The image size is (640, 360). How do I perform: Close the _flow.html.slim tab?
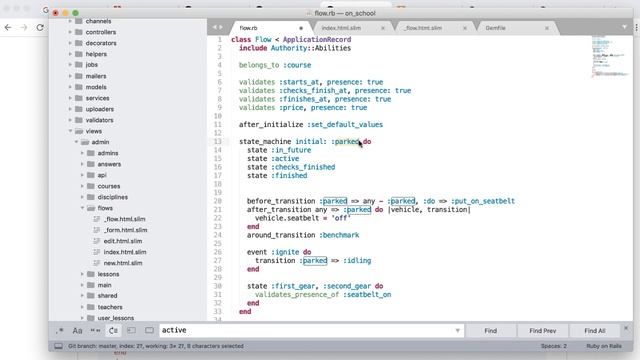click(465, 28)
